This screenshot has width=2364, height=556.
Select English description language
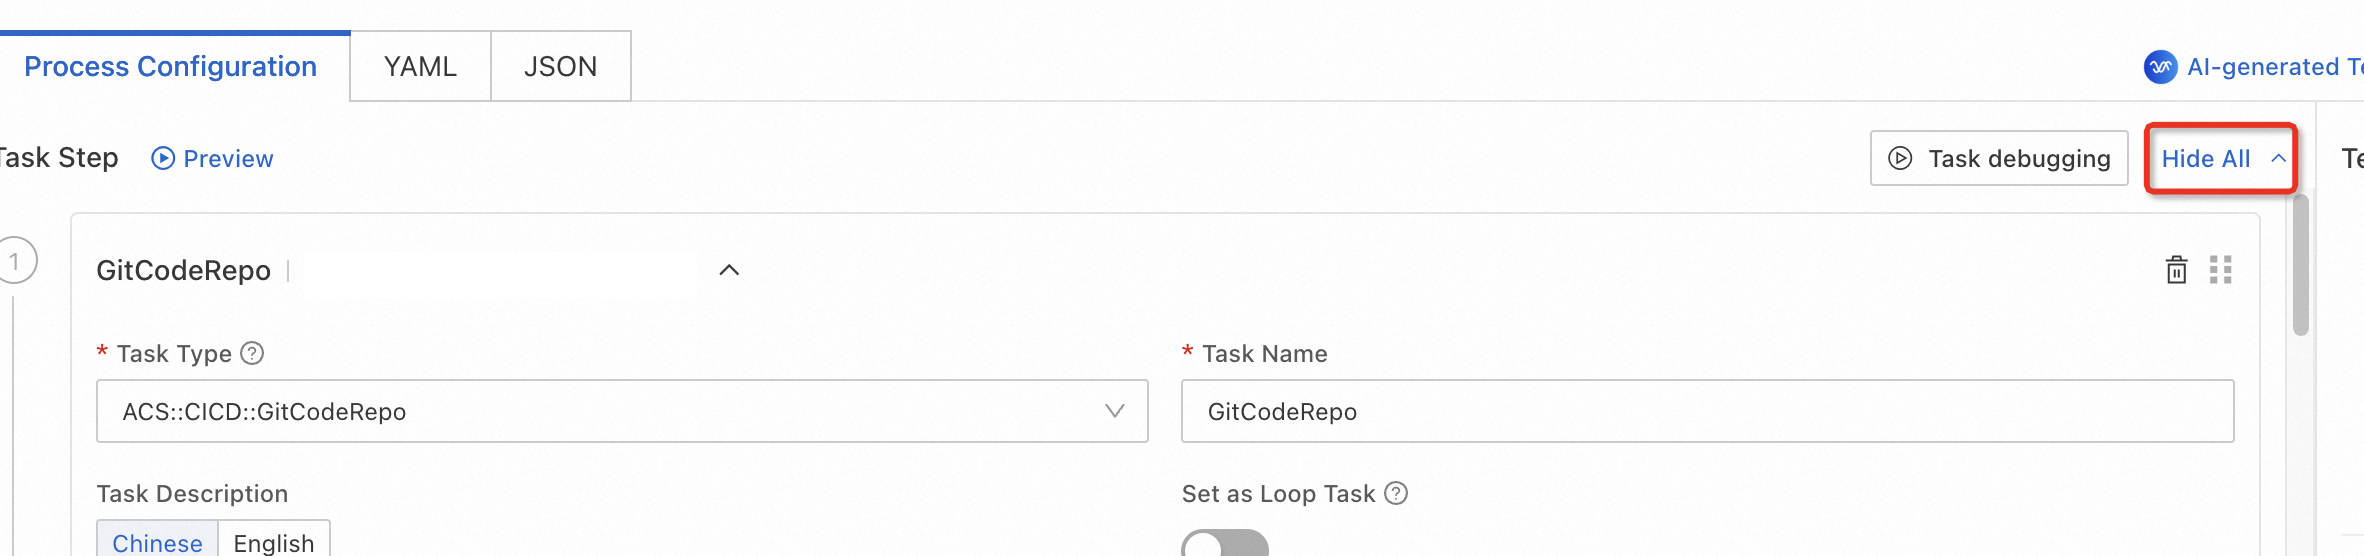[274, 541]
